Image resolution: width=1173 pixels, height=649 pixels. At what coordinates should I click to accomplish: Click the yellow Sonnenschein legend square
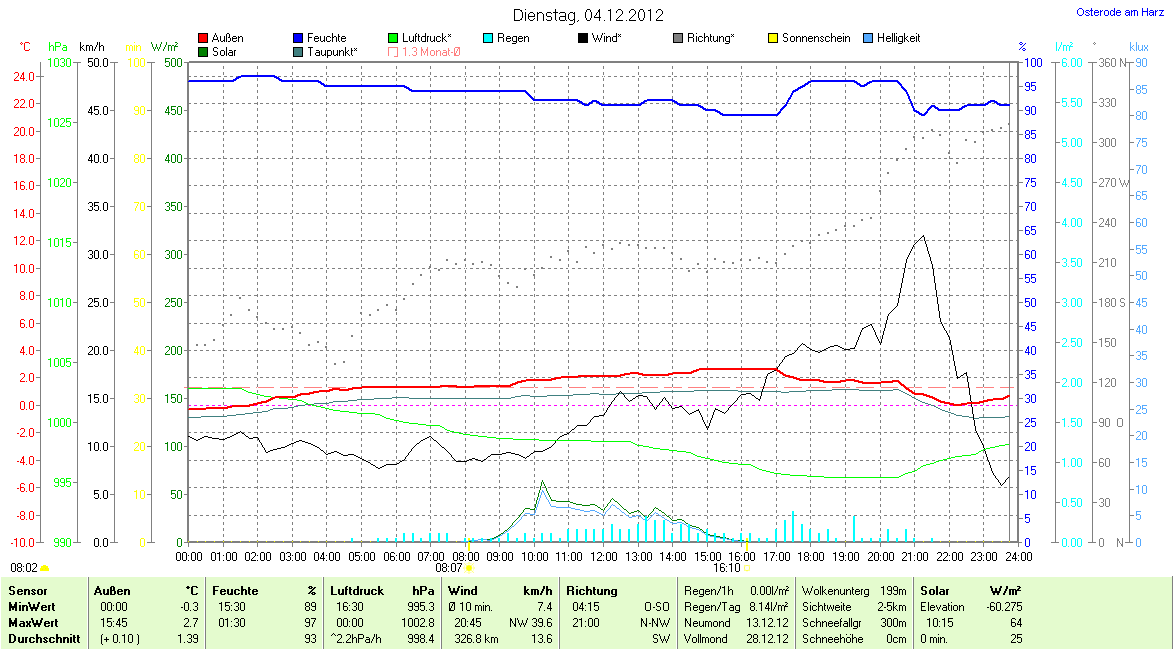click(x=773, y=38)
